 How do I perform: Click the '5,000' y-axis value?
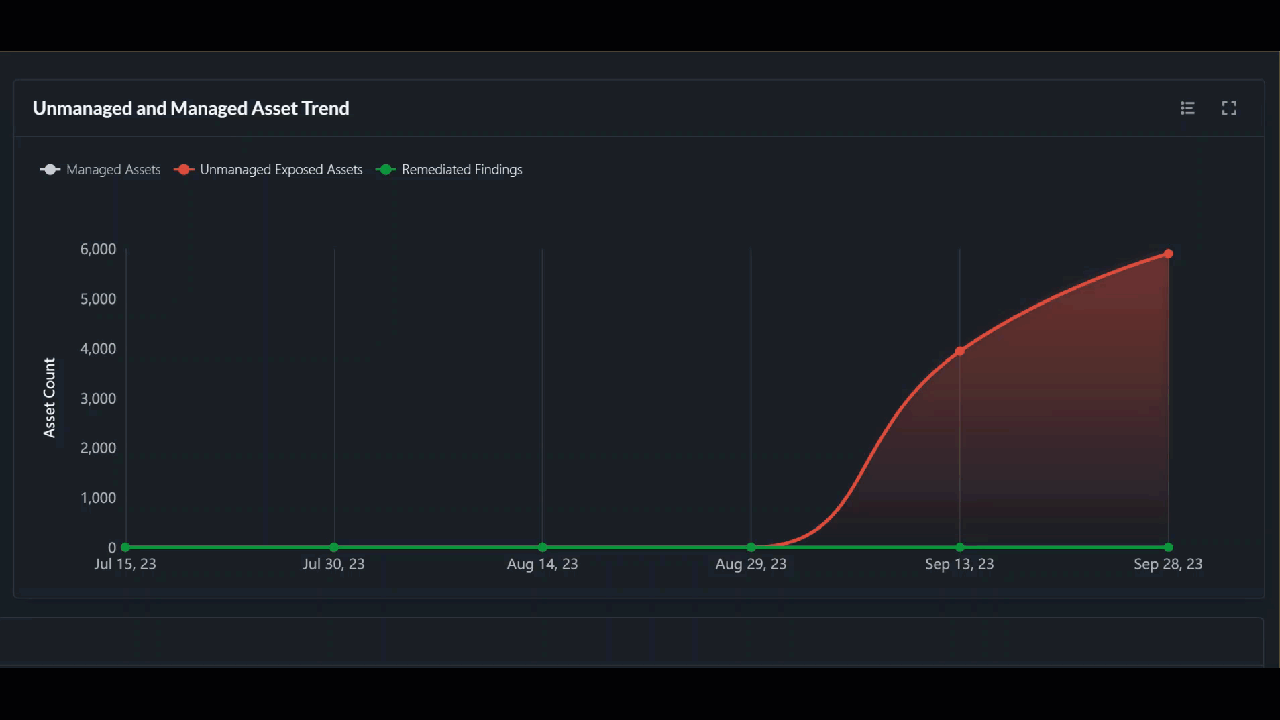pos(98,299)
